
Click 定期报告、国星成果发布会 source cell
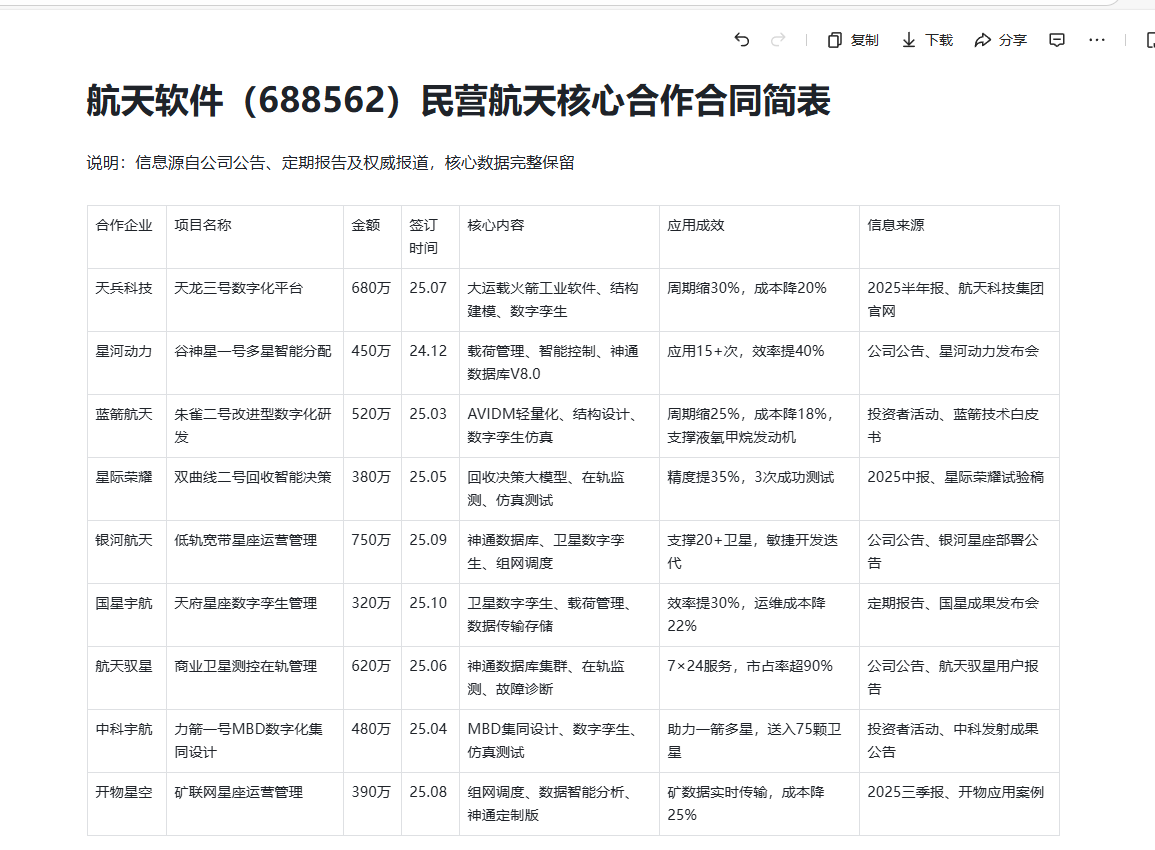pos(959,614)
